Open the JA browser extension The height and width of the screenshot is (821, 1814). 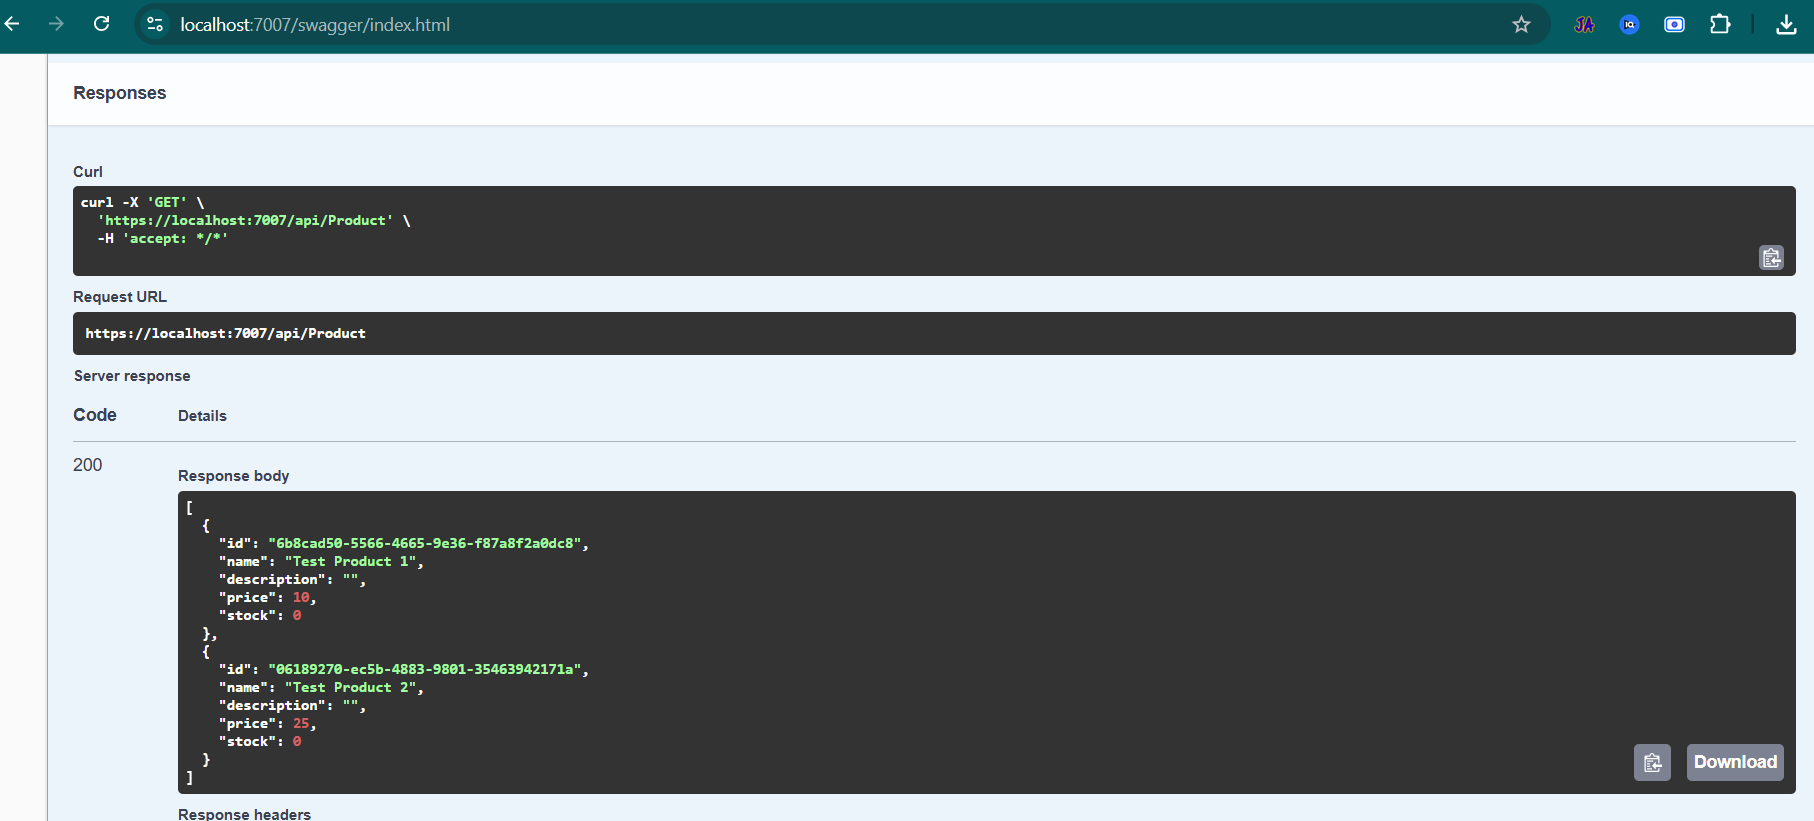coord(1584,25)
